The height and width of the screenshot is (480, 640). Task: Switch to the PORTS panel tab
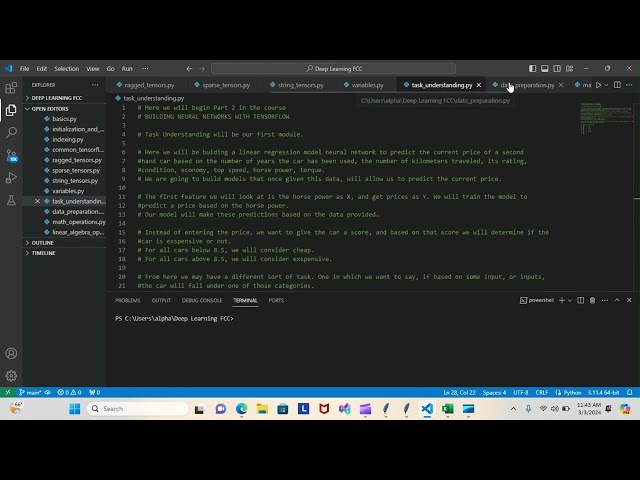coord(276,300)
